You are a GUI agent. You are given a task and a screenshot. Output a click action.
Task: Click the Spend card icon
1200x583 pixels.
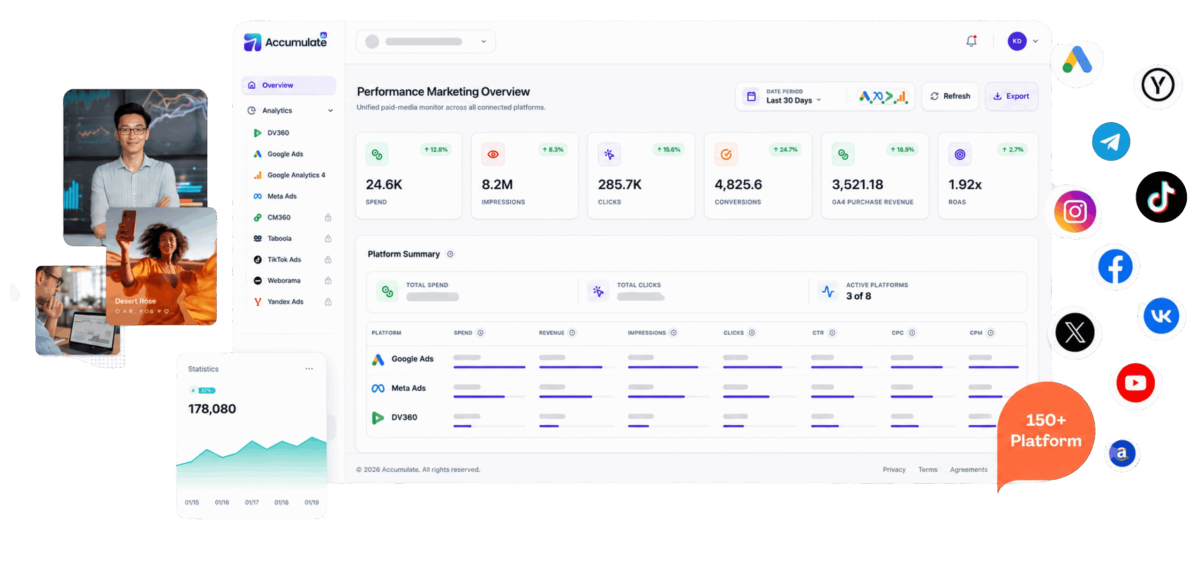tap(377, 154)
